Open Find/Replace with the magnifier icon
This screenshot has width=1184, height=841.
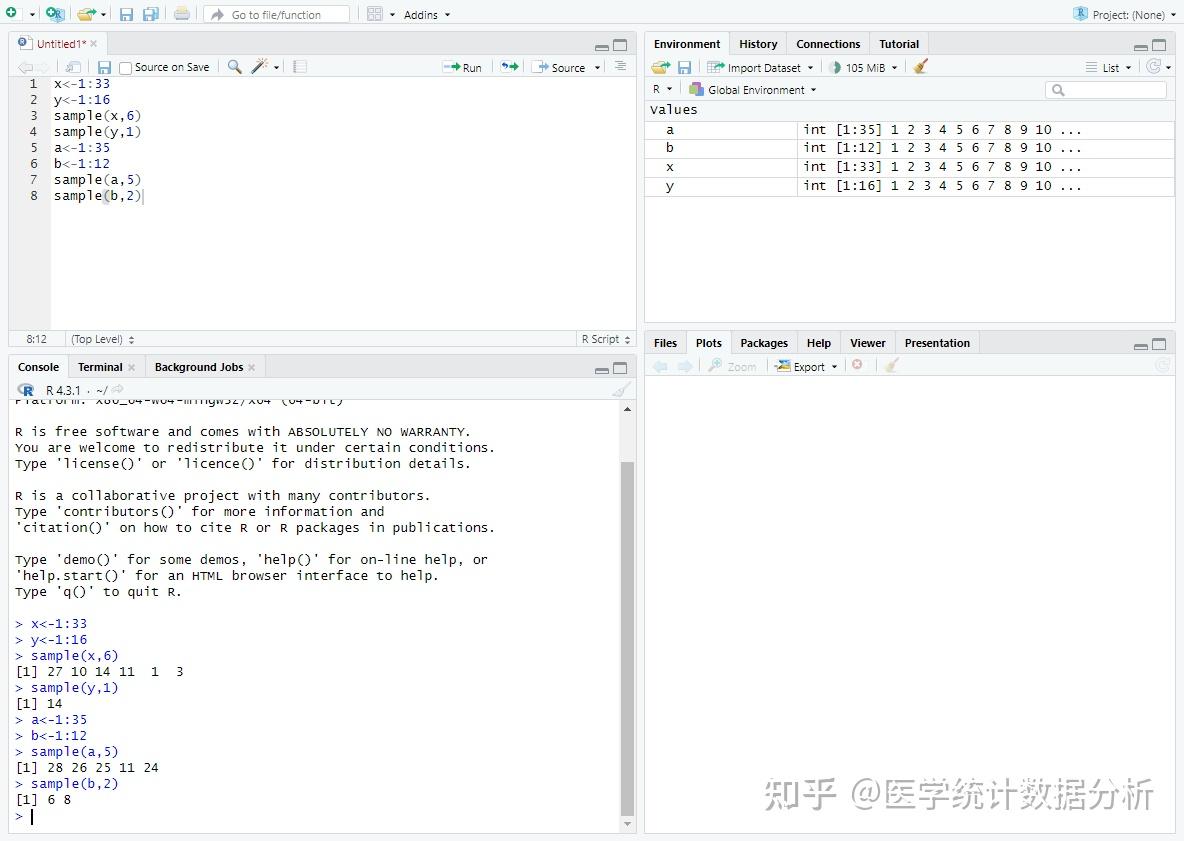(x=233, y=66)
